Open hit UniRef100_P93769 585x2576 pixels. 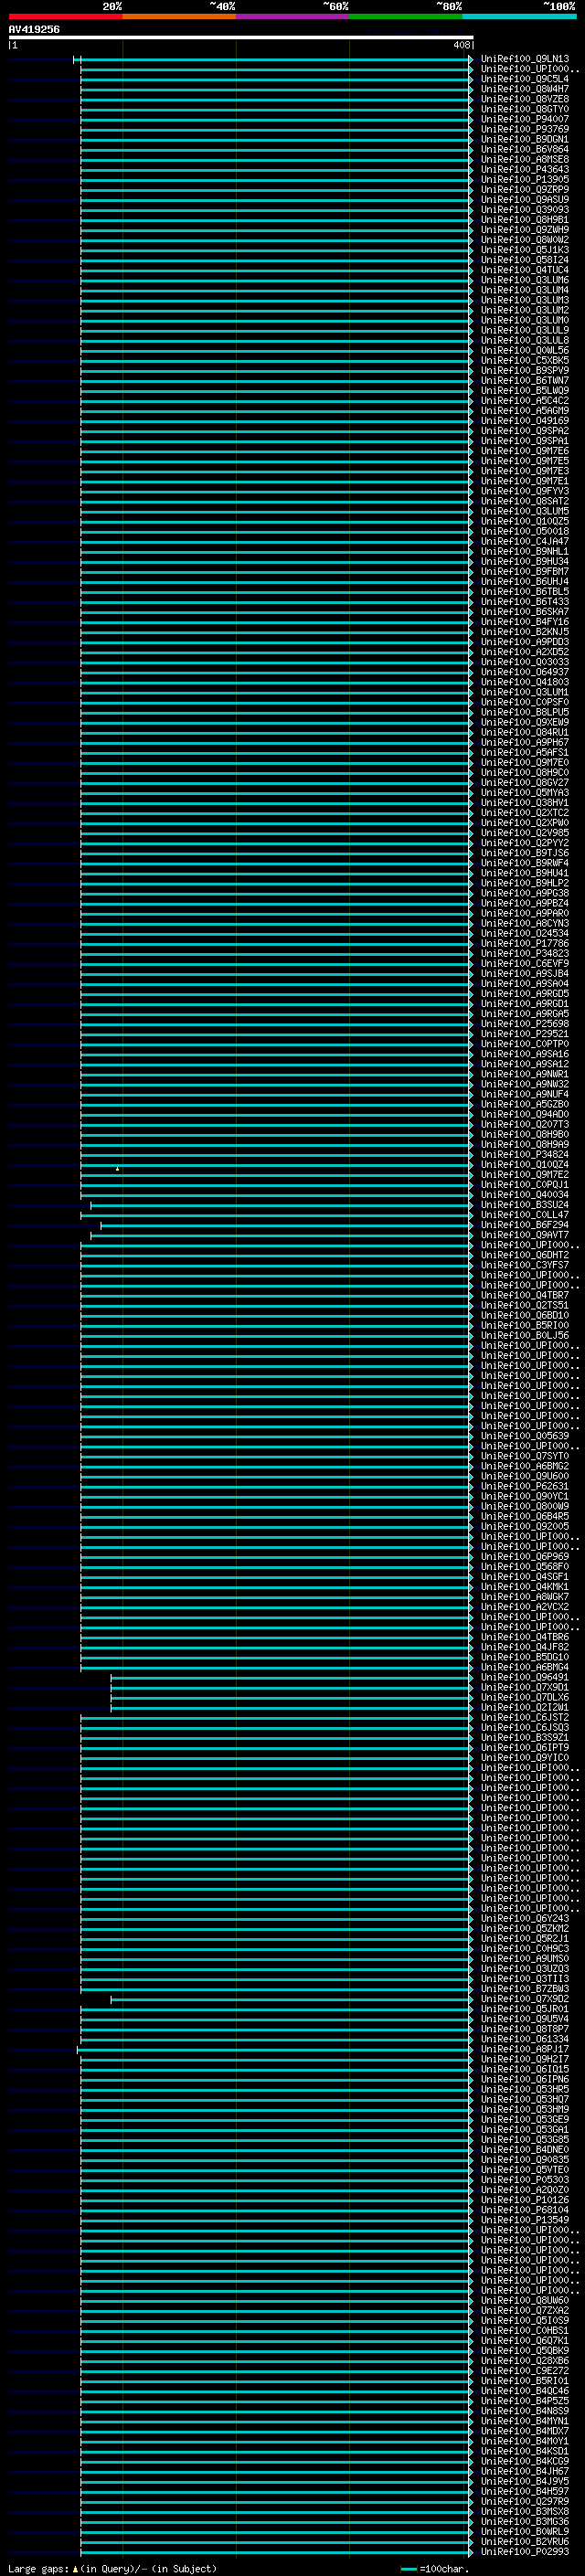[x=524, y=129]
